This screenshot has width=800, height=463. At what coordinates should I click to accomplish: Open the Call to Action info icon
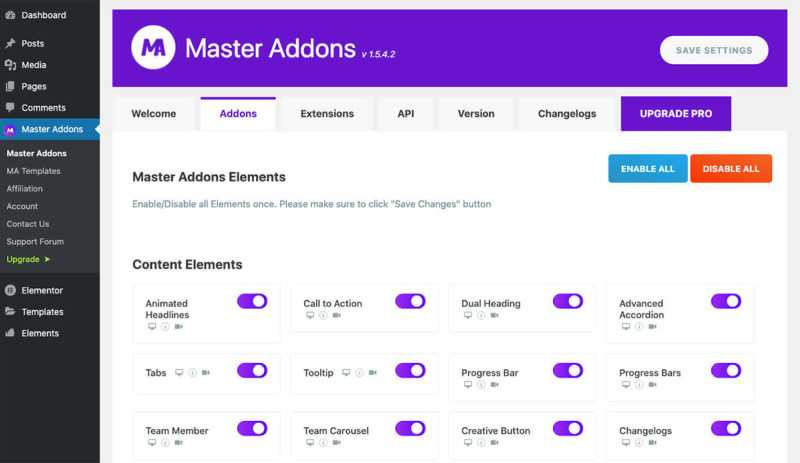(323, 315)
